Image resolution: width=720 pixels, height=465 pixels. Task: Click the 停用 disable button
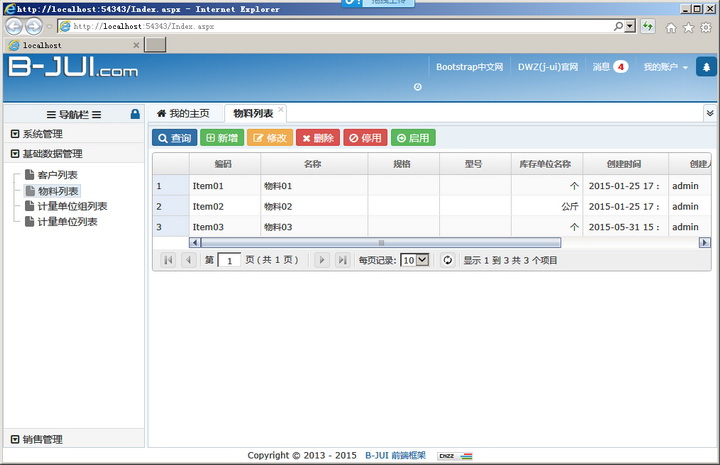tap(365, 138)
